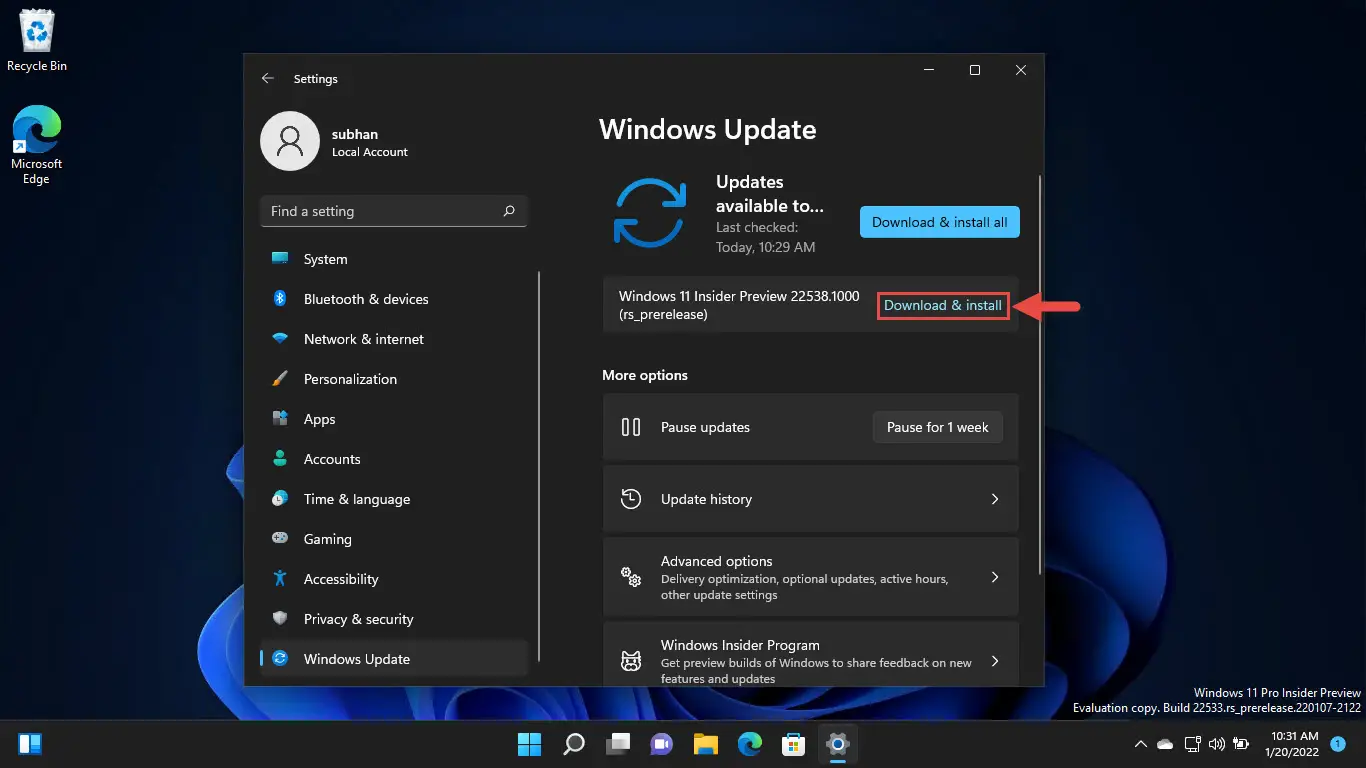The height and width of the screenshot is (768, 1366).
Task: Click Download & install for Insider Preview 22538
Action: tap(943, 305)
